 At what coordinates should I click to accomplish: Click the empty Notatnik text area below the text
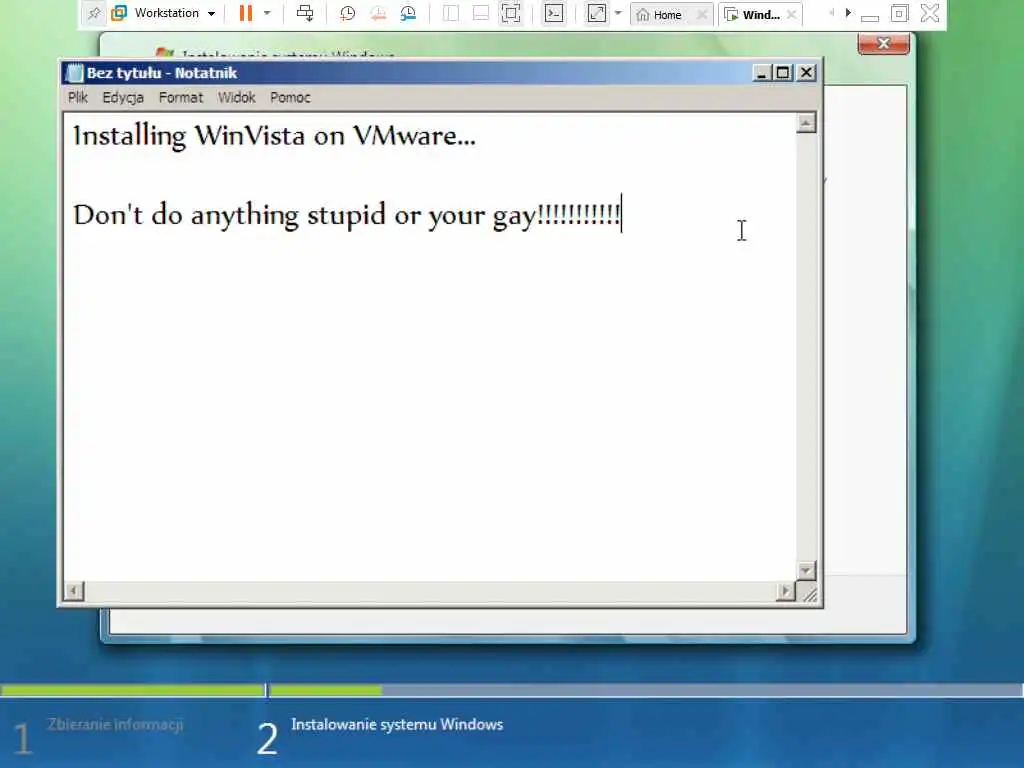click(430, 405)
